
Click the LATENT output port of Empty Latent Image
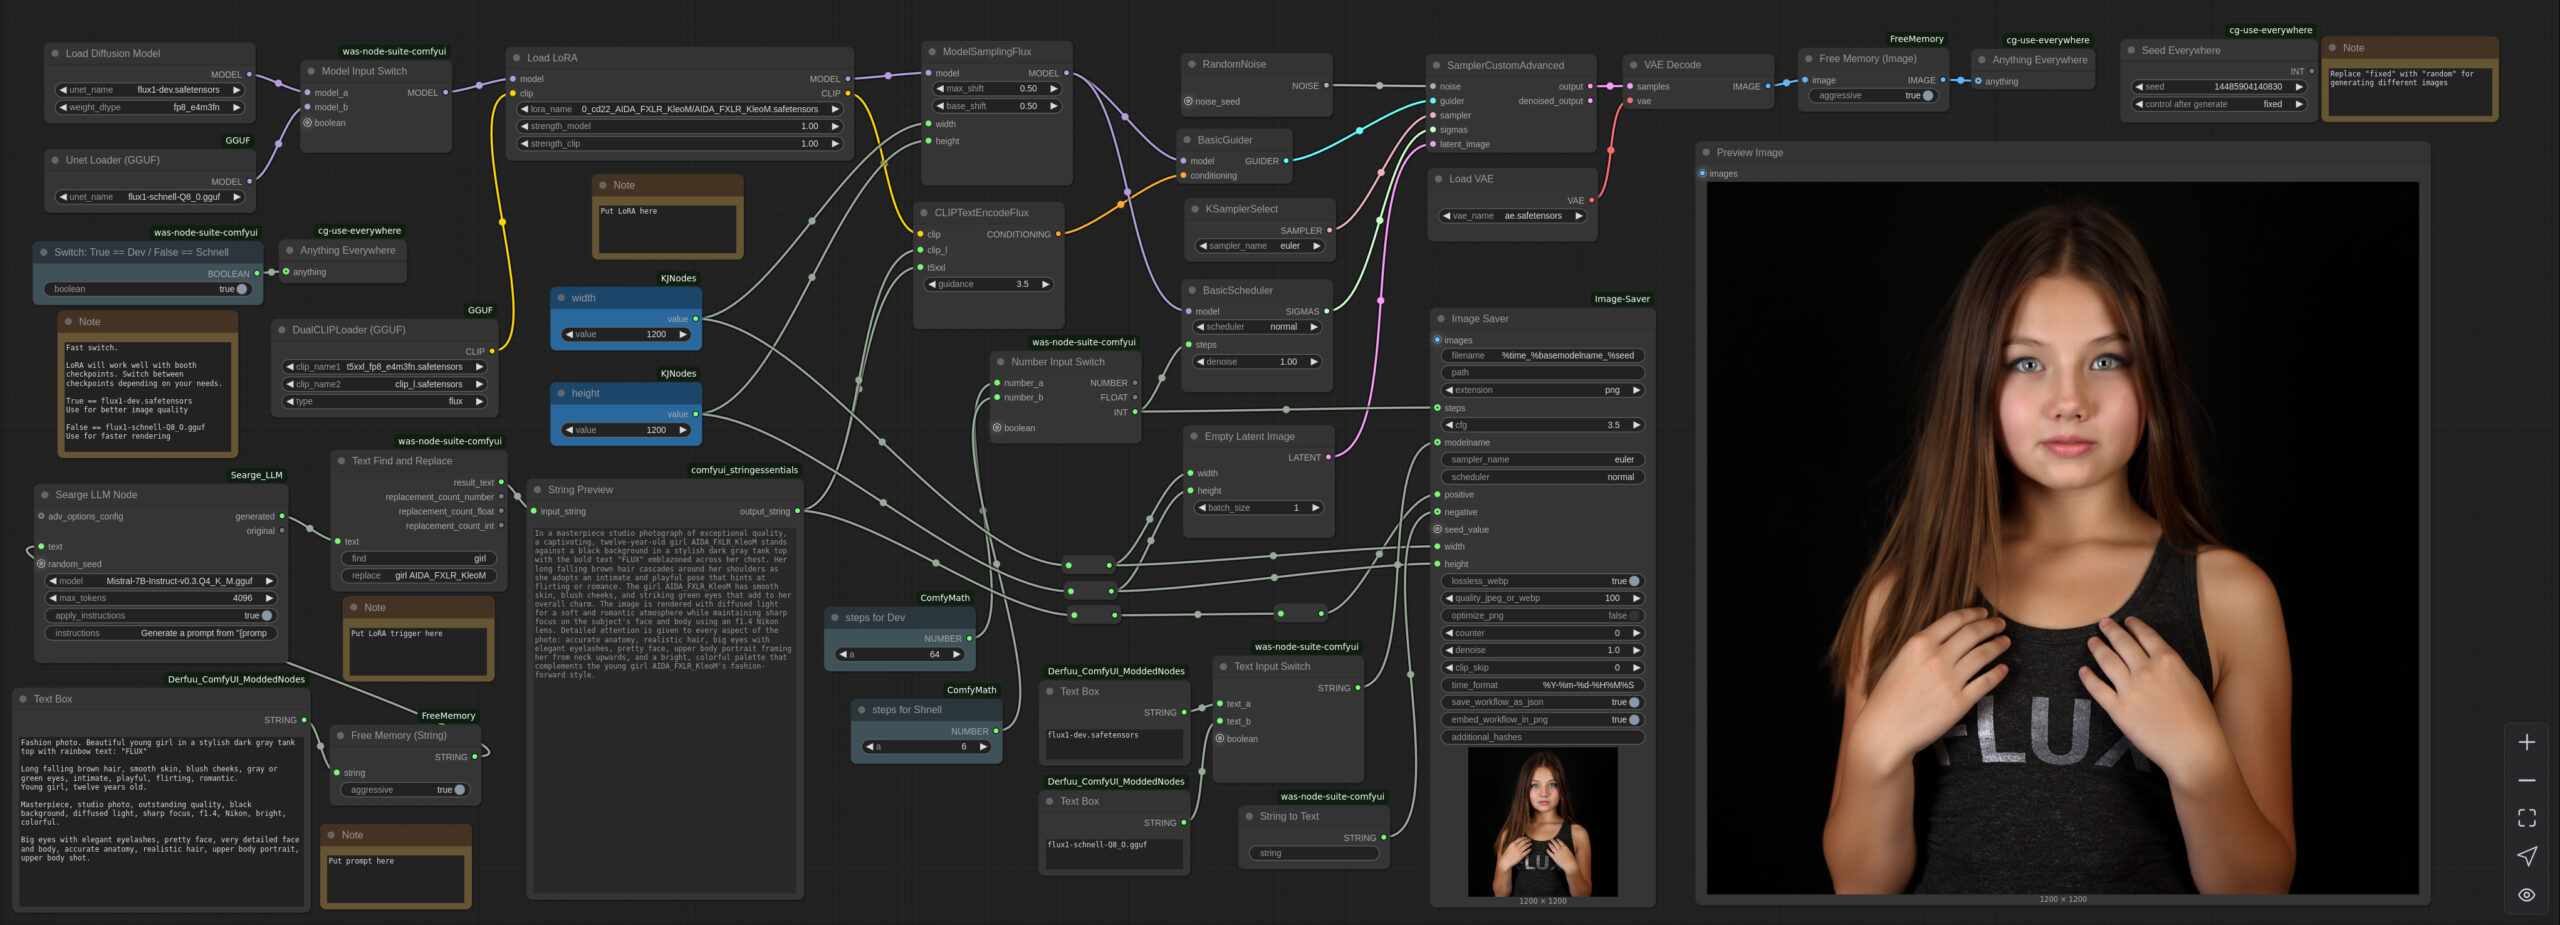[1328, 457]
